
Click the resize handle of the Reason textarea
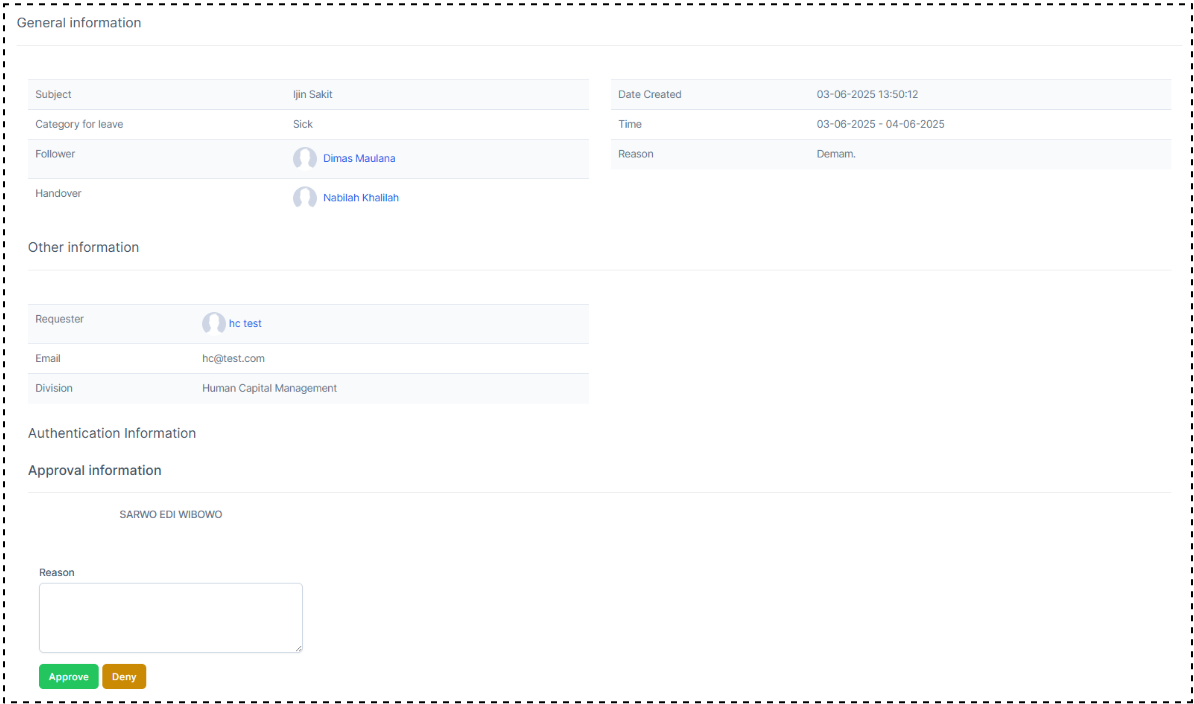coord(298,648)
